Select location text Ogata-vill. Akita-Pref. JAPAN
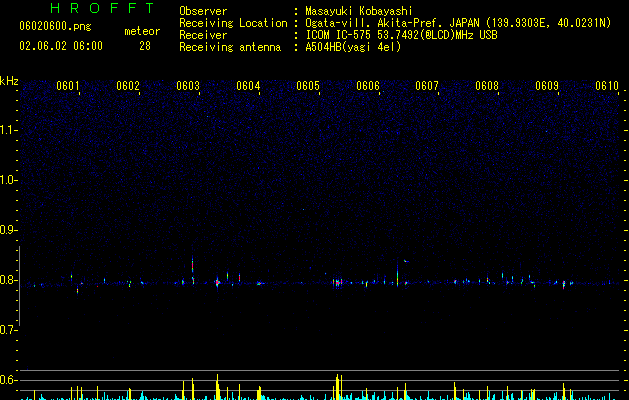This screenshot has height=400, width=629. pyautogui.click(x=392, y=23)
